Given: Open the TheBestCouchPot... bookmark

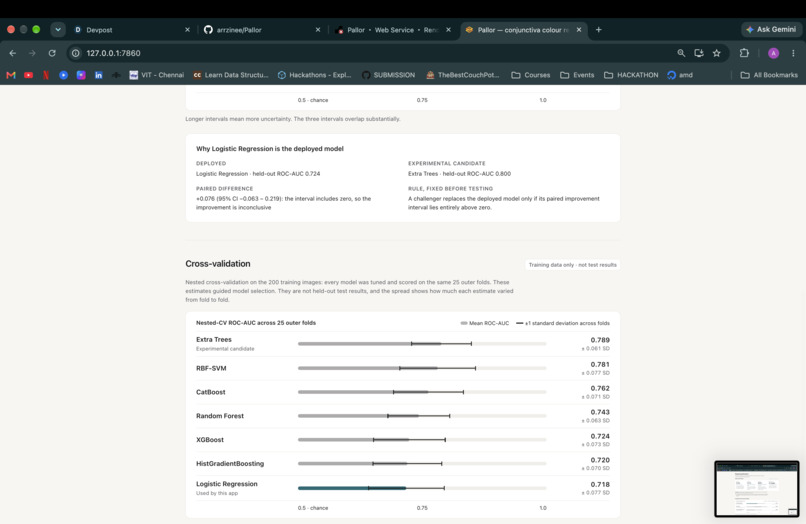Looking at the screenshot, I should 463,75.
